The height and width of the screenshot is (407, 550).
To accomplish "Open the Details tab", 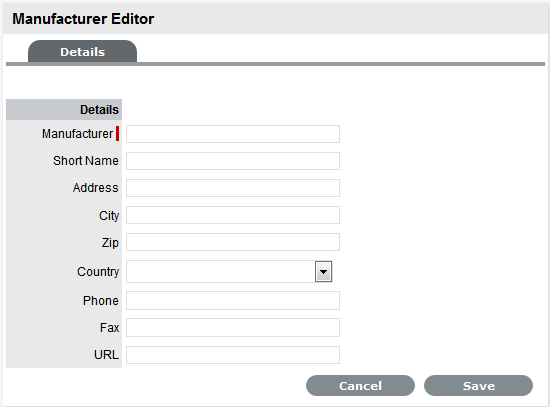I will (x=82, y=52).
